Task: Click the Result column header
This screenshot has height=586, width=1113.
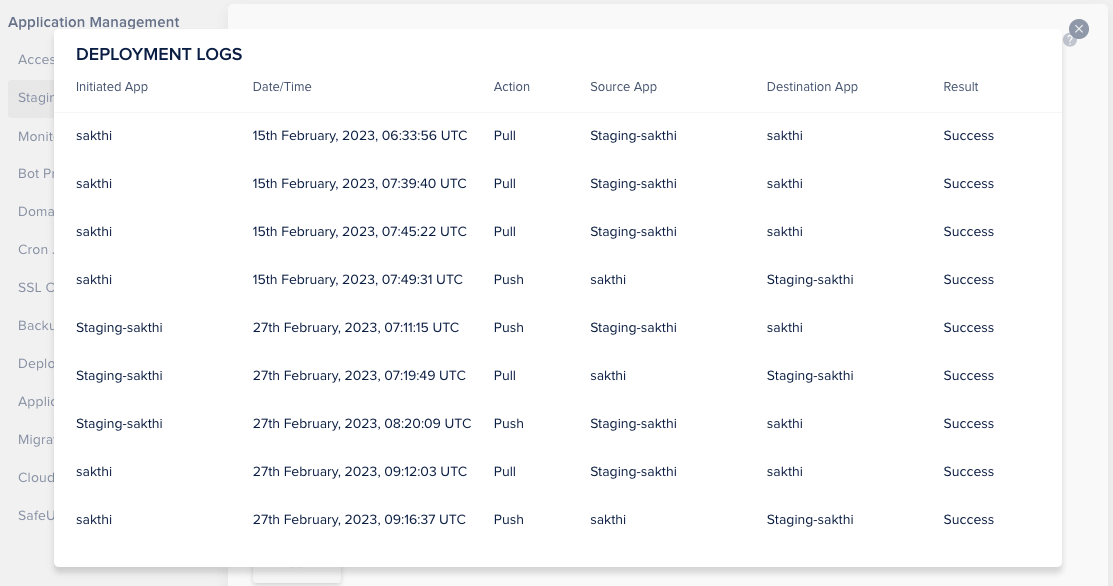Action: point(960,87)
